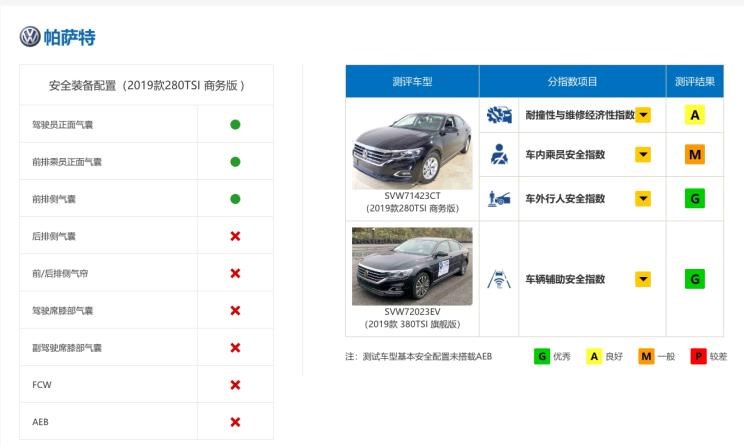
Task: Click the (2019款280TSI 商务版) caption
Action: coord(412,208)
